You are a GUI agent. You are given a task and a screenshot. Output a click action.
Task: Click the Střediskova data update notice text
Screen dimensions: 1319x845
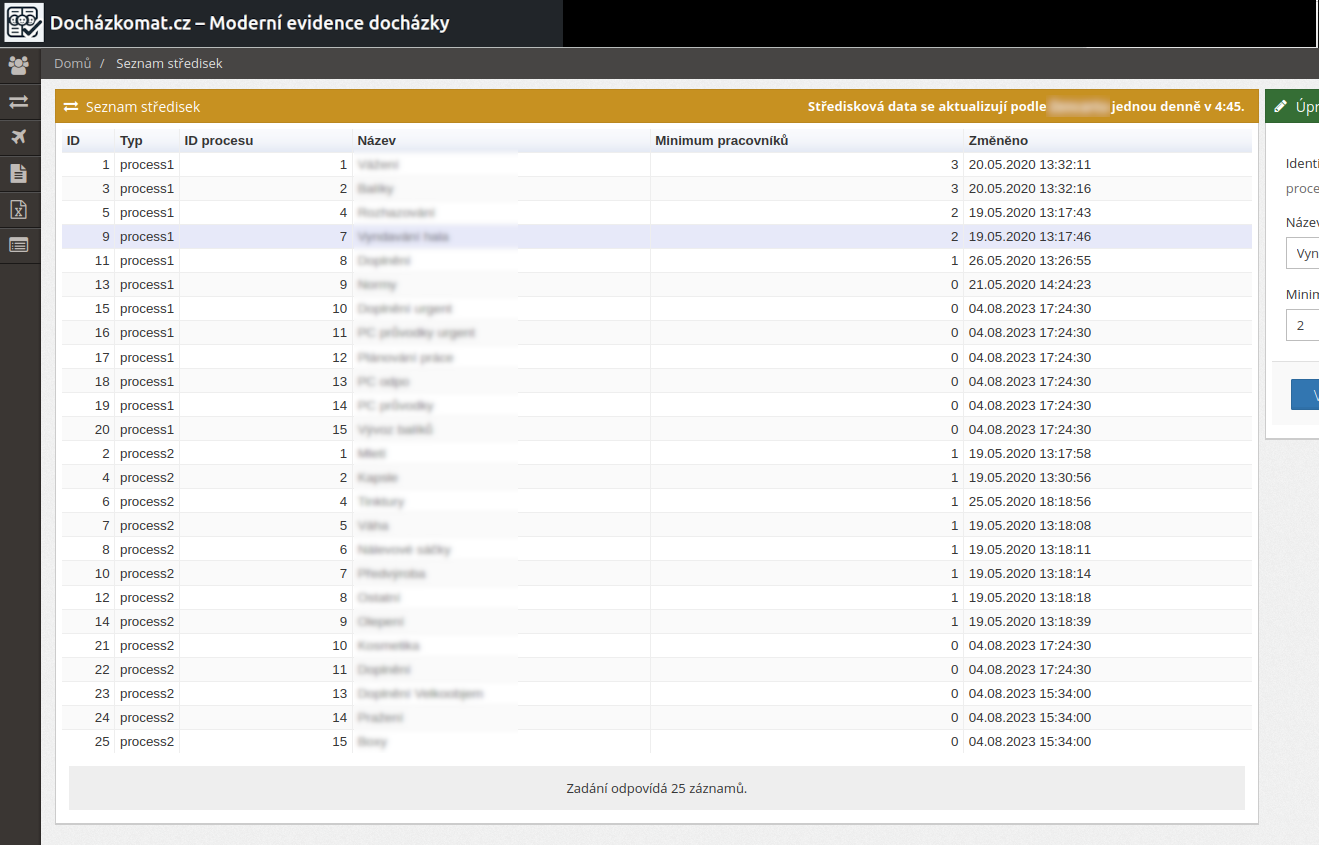click(x=1026, y=106)
